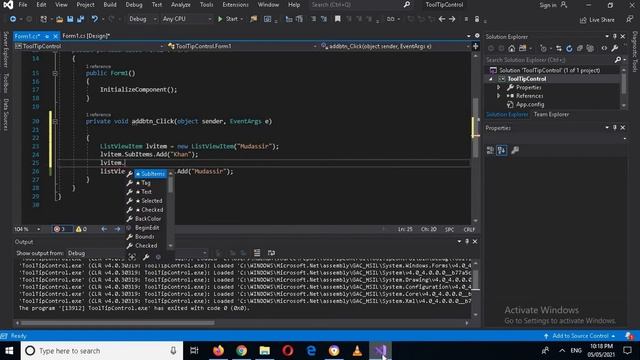
Task: Click the green Start debugging button
Action: point(228,19)
